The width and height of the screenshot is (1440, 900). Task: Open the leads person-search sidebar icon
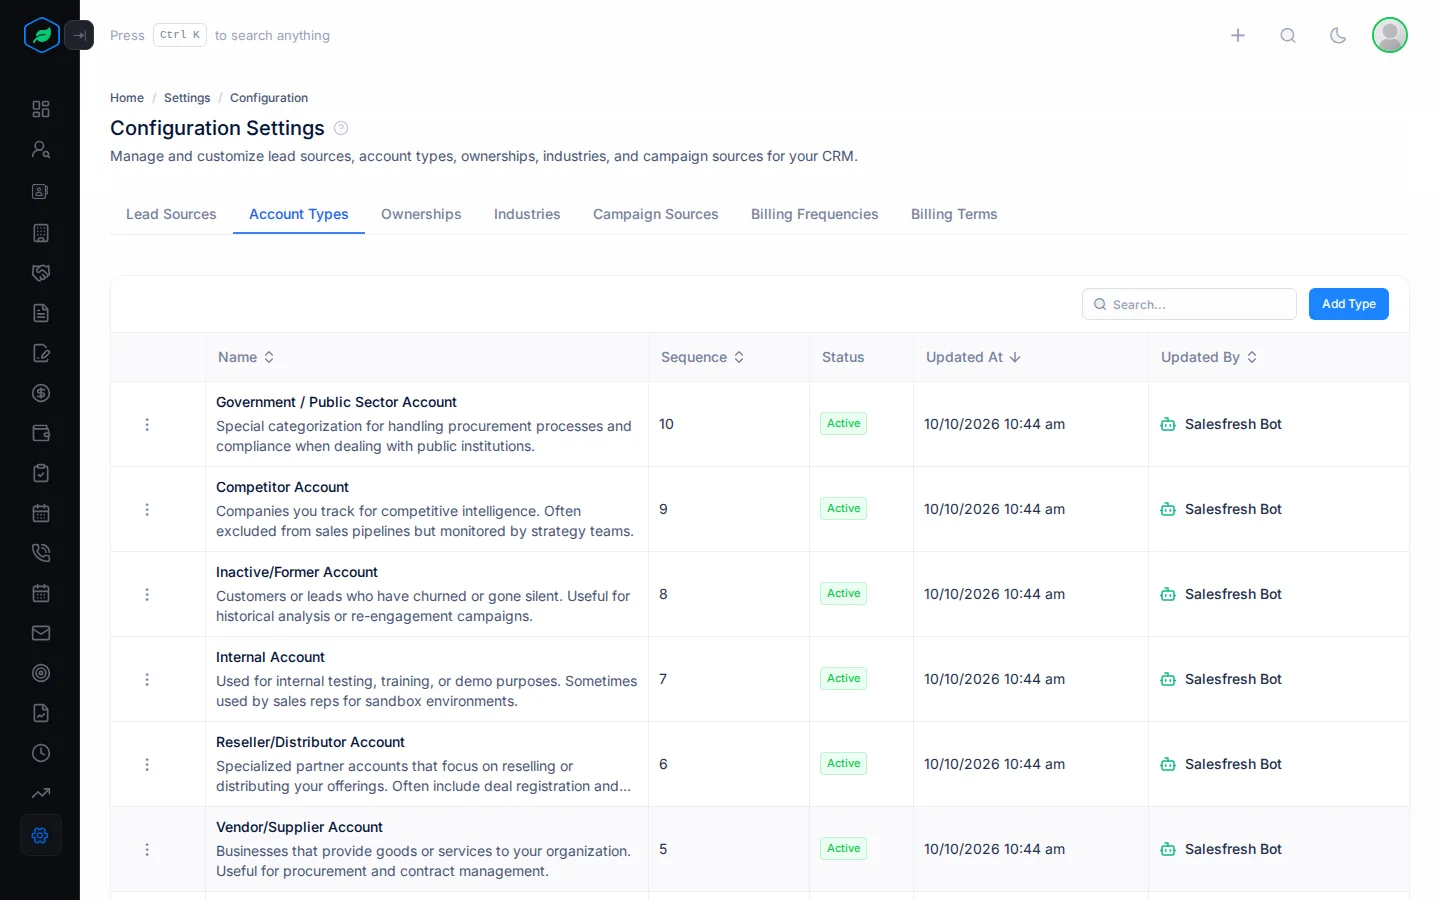(41, 149)
